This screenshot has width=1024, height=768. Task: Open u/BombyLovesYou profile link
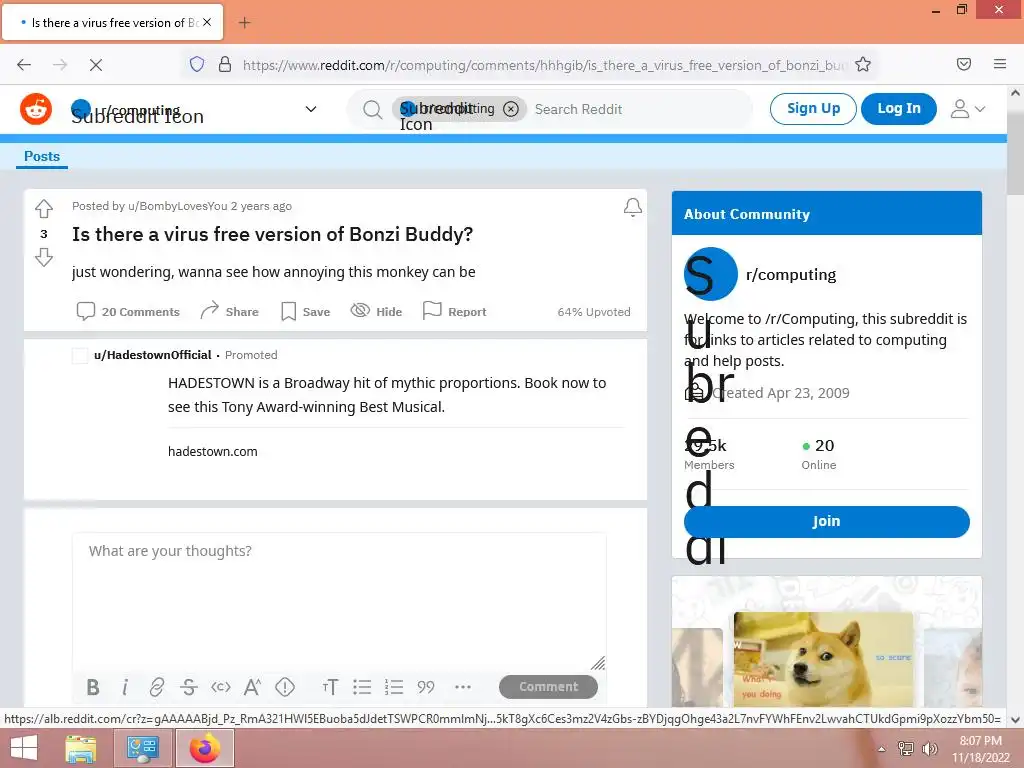(x=178, y=206)
